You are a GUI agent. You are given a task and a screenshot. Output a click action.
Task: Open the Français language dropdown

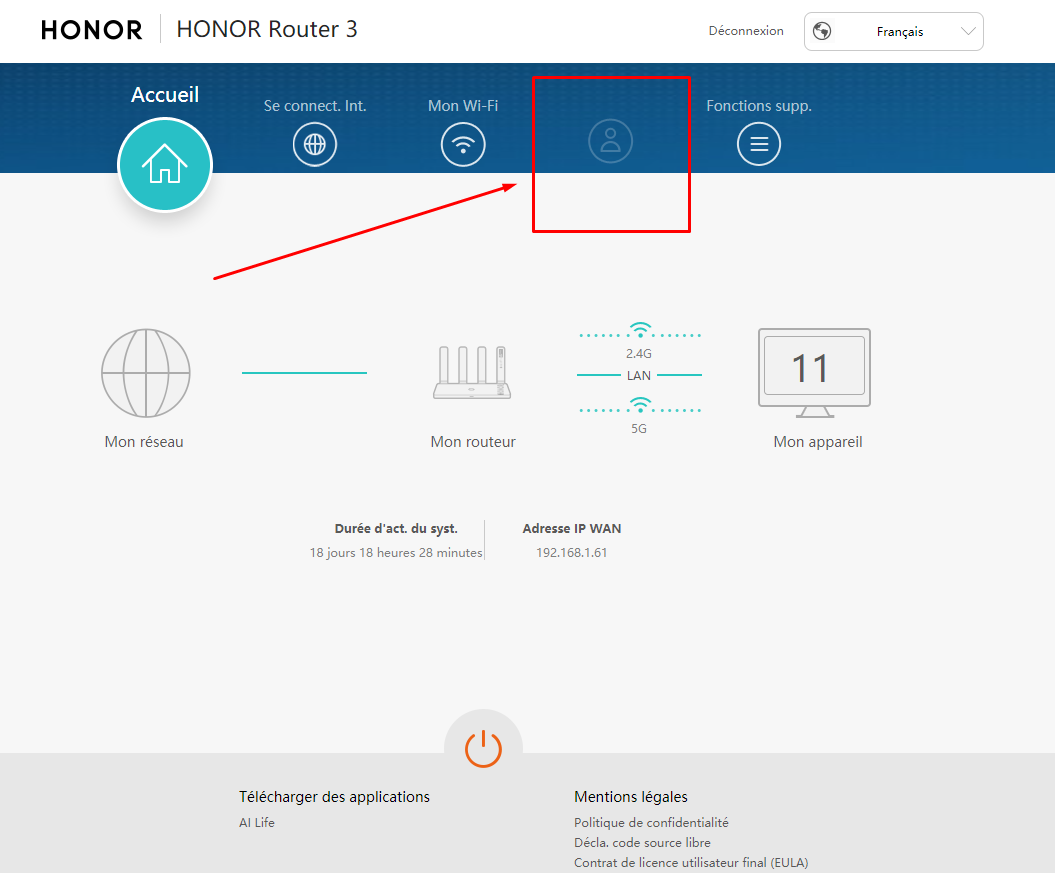[893, 32]
